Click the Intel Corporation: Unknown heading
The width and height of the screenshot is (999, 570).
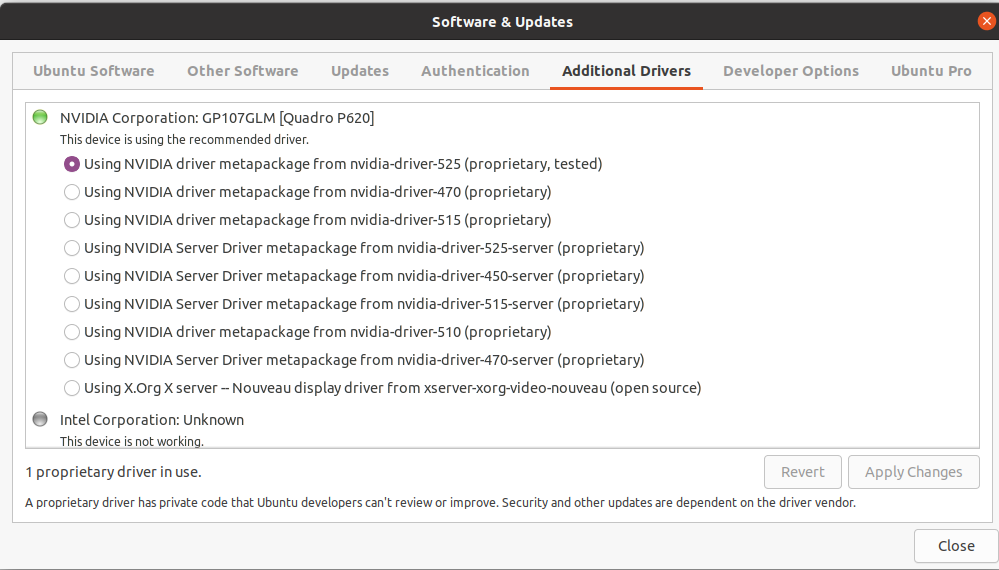coord(152,420)
